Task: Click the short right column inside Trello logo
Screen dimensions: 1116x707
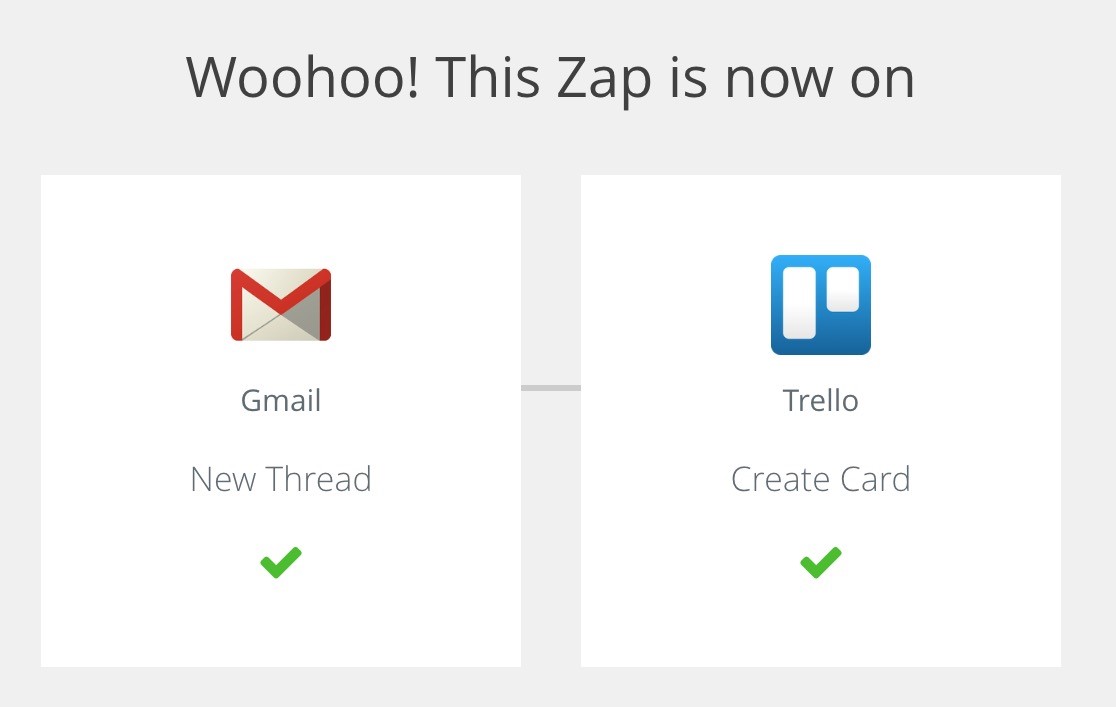Action: (843, 289)
